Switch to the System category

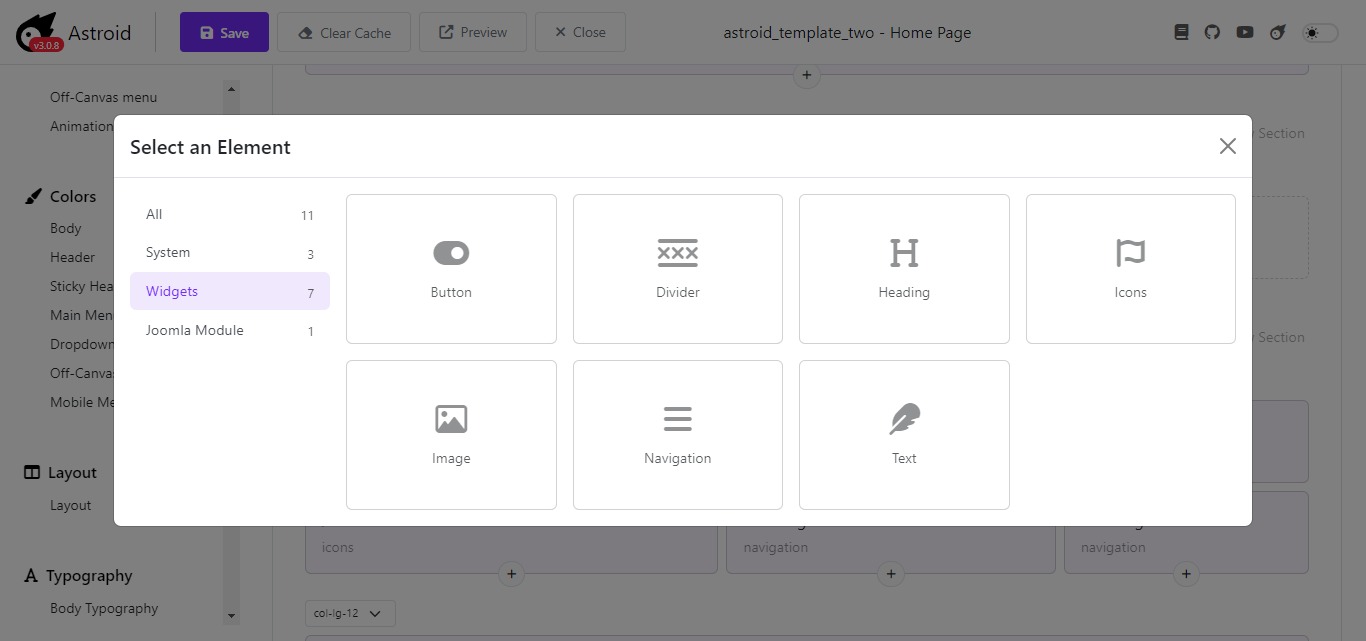[x=230, y=253]
